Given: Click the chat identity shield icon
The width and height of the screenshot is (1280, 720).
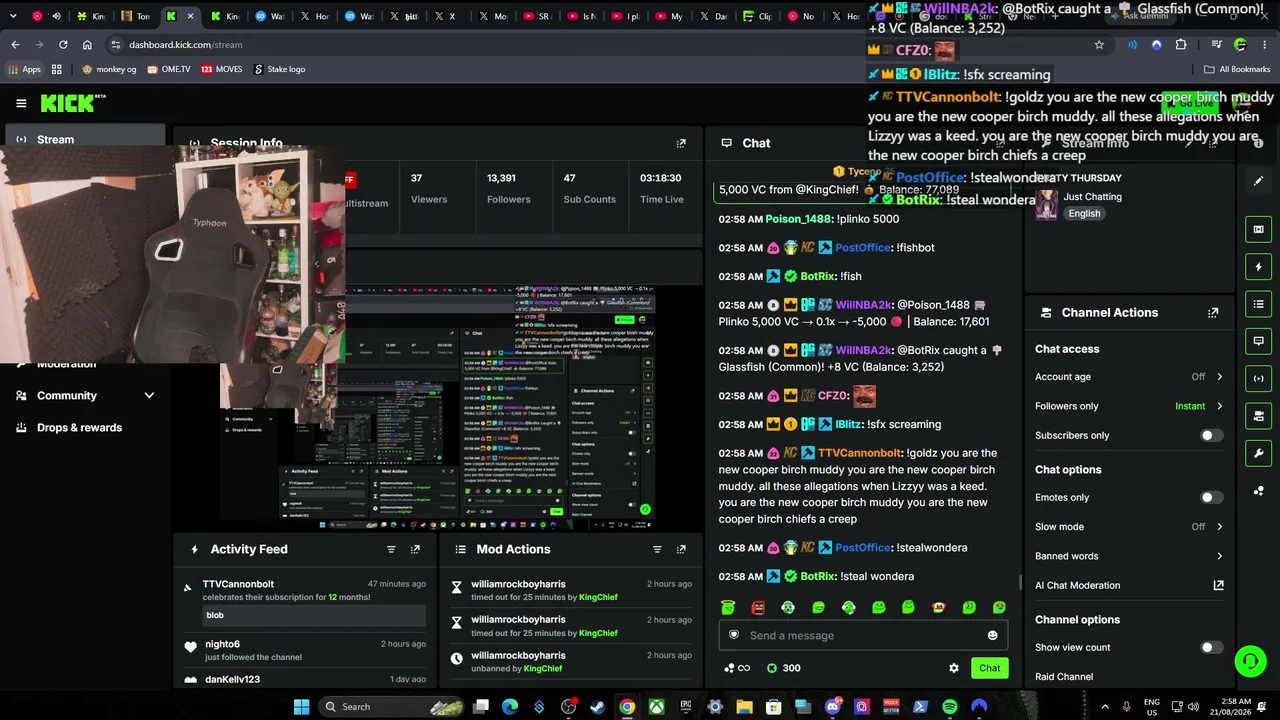Looking at the screenshot, I should pos(734,635).
